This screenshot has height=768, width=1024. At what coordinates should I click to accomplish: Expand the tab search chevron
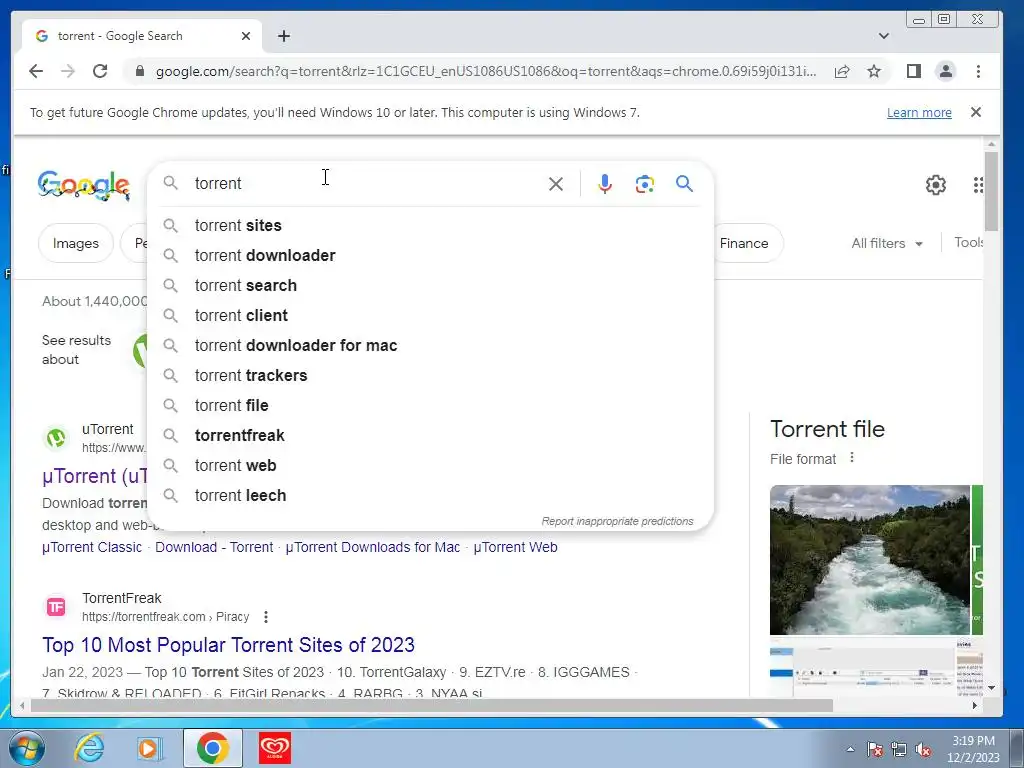[x=884, y=36]
